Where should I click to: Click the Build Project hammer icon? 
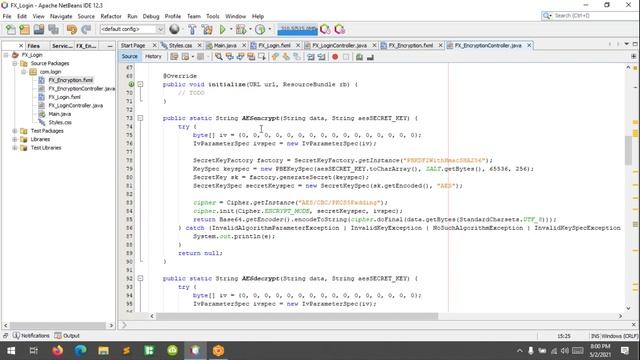[x=192, y=29]
